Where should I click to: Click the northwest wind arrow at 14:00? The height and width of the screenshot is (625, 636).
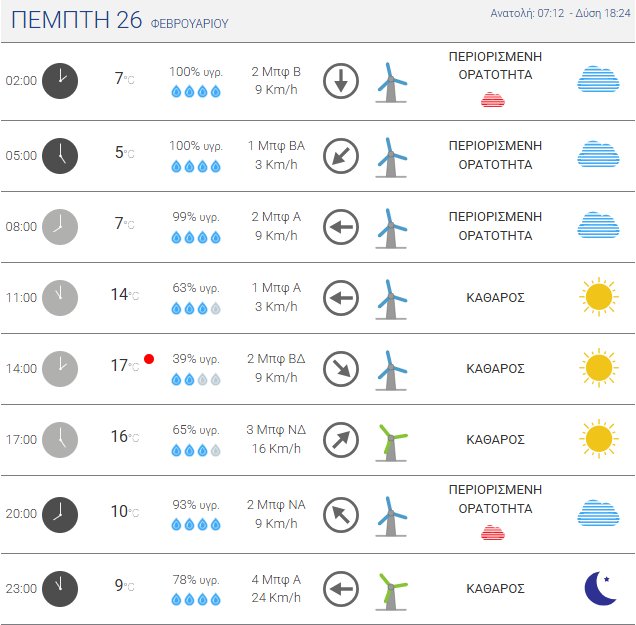[x=341, y=369]
